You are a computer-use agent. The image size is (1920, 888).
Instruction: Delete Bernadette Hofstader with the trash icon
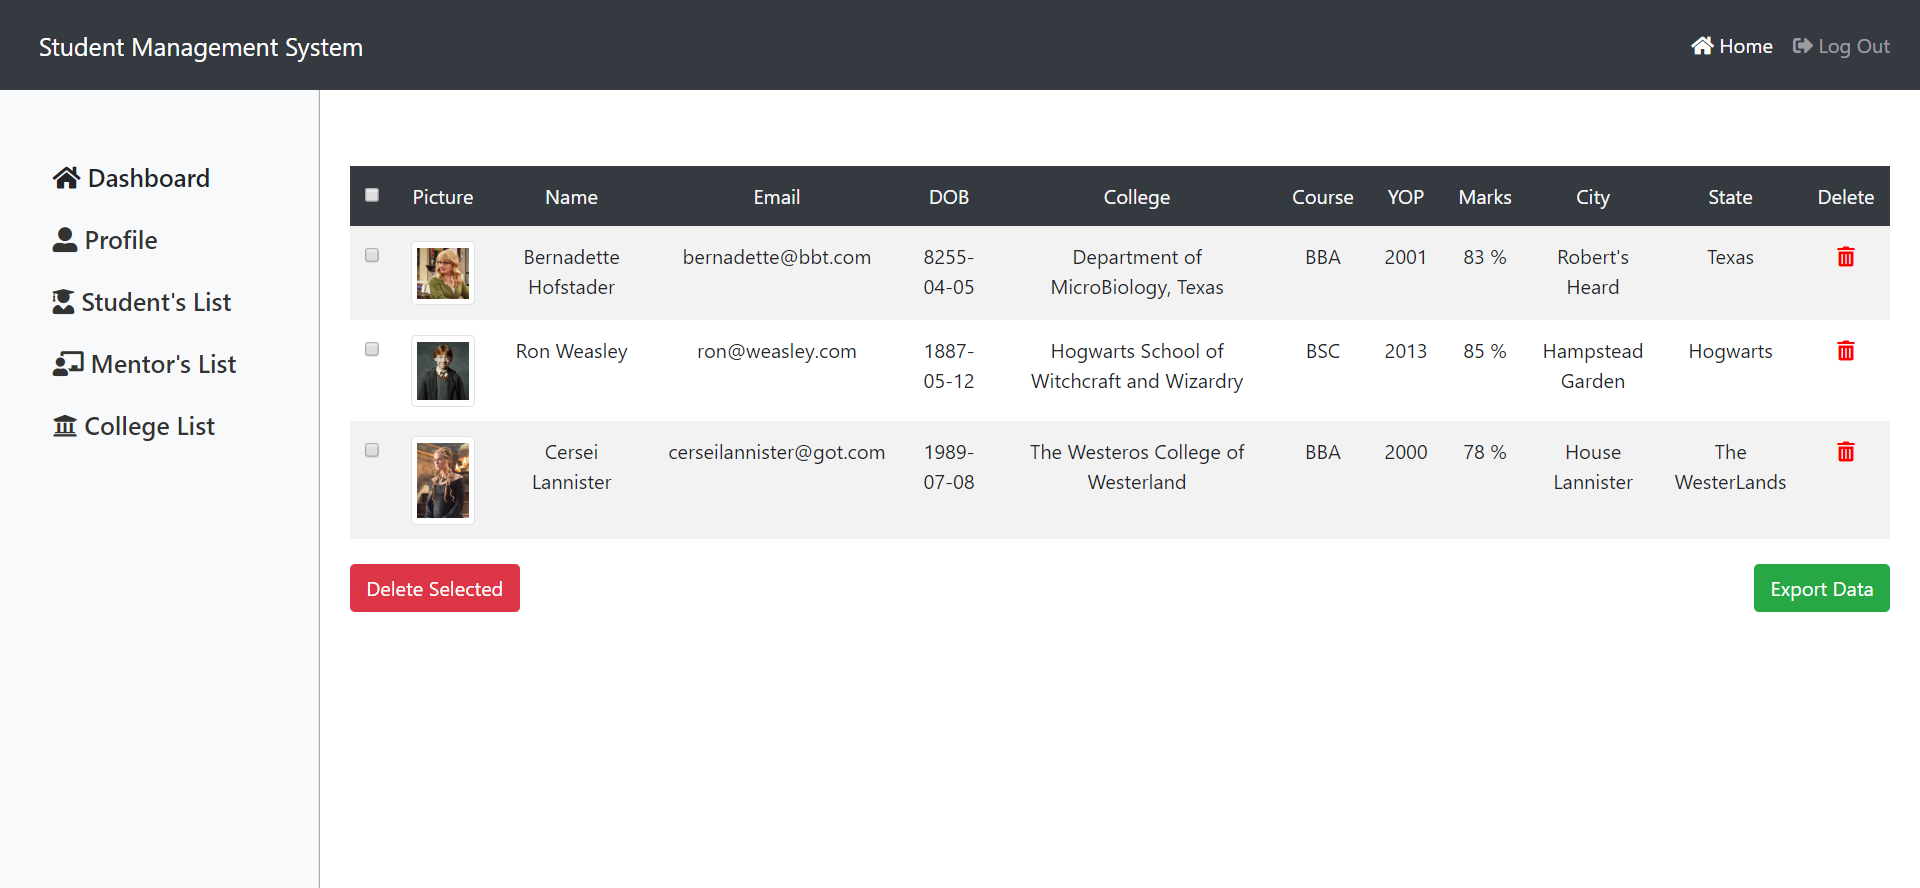(1846, 257)
